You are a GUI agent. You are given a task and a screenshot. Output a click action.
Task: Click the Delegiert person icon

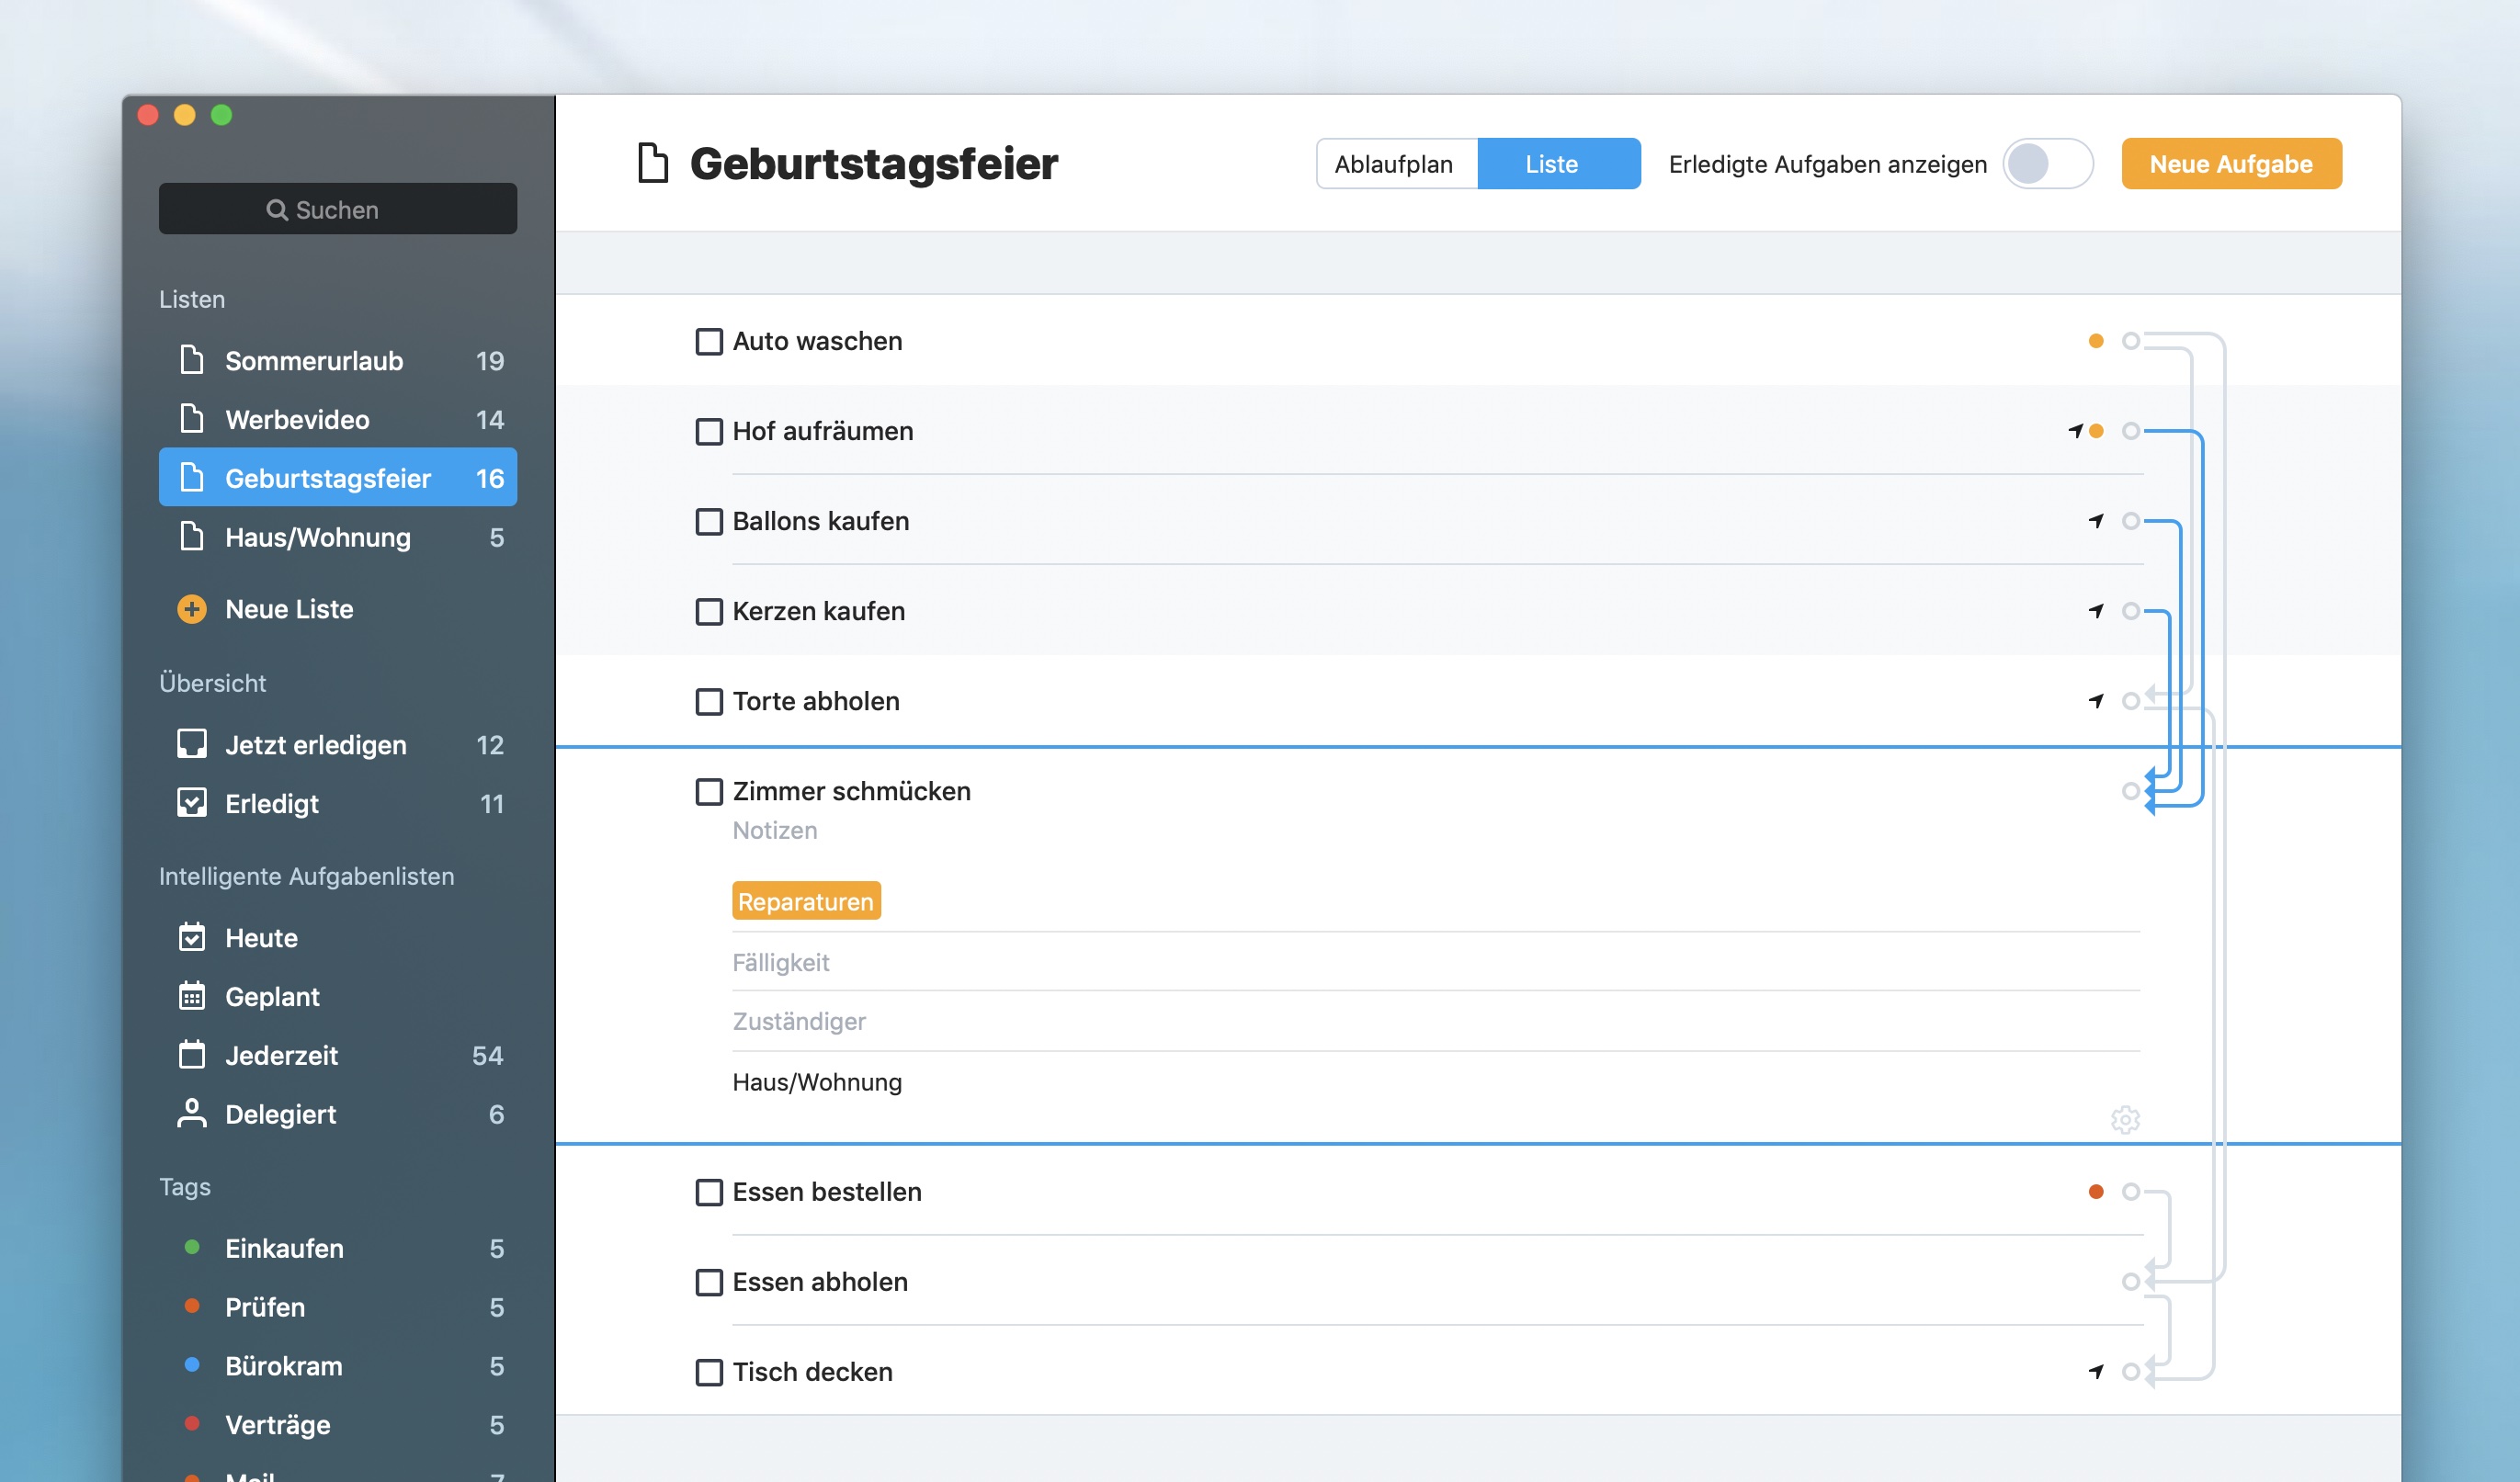point(192,1114)
